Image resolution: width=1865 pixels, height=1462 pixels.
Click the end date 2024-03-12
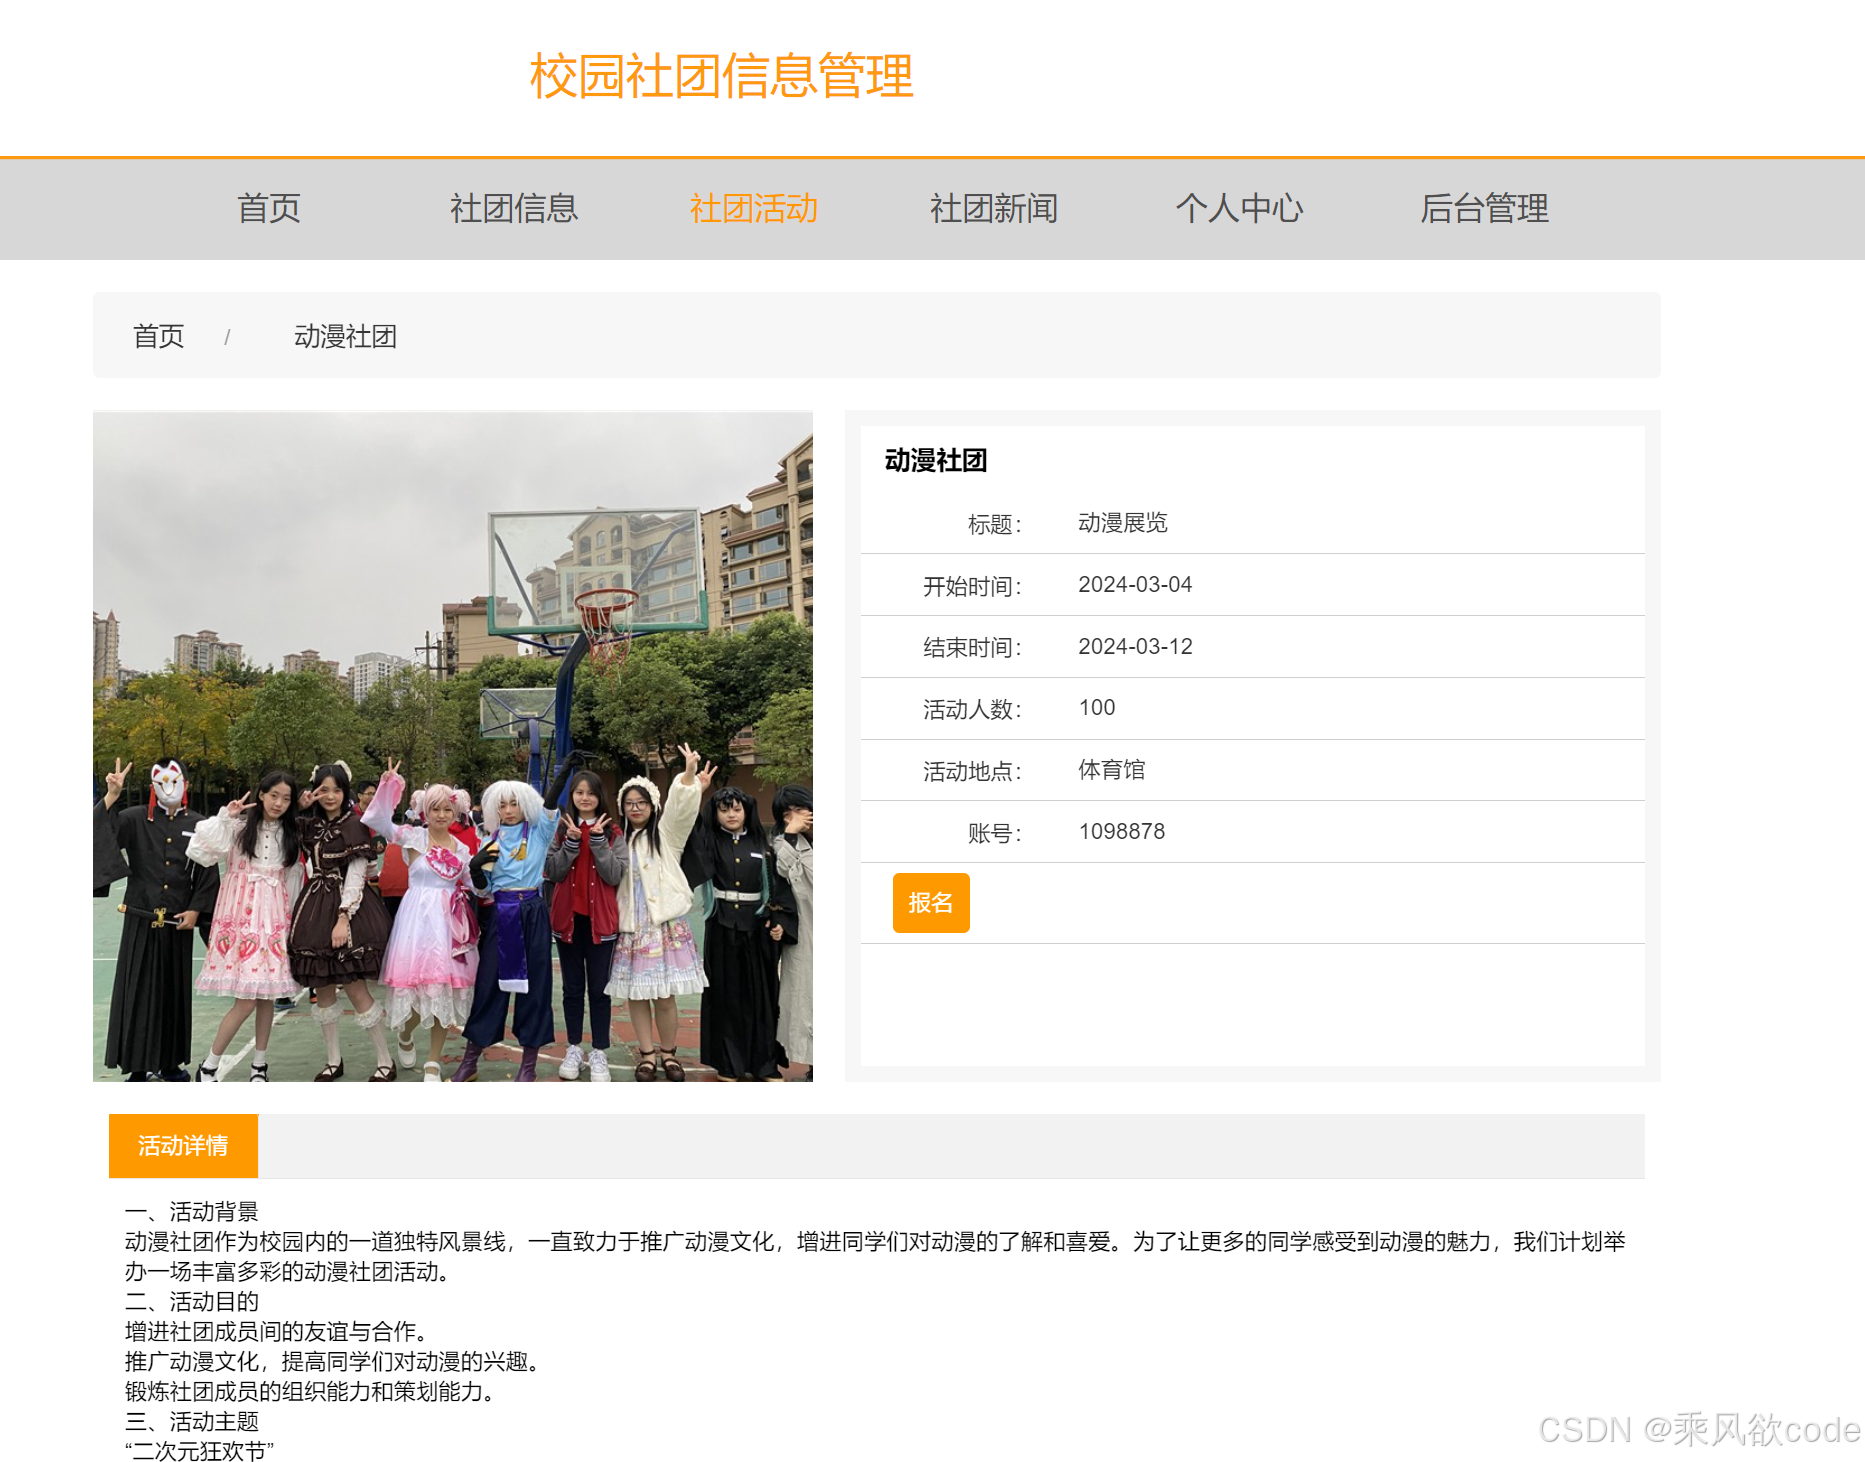pos(1135,646)
